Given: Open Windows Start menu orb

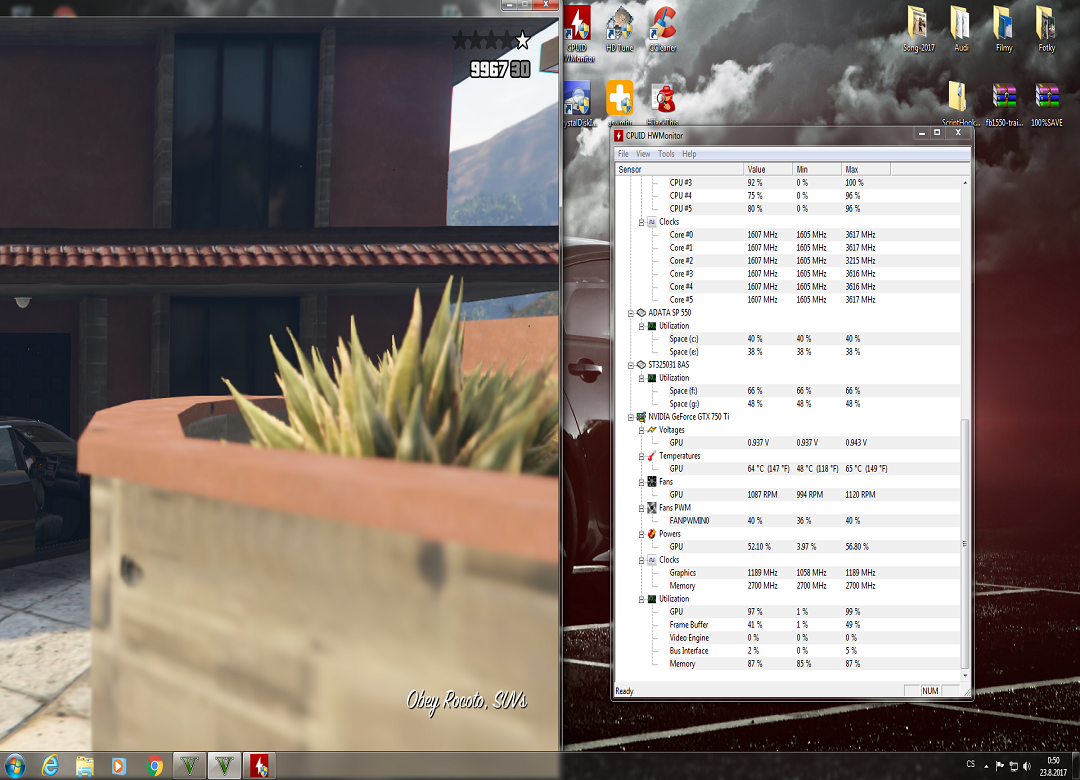Looking at the screenshot, I should (x=15, y=766).
